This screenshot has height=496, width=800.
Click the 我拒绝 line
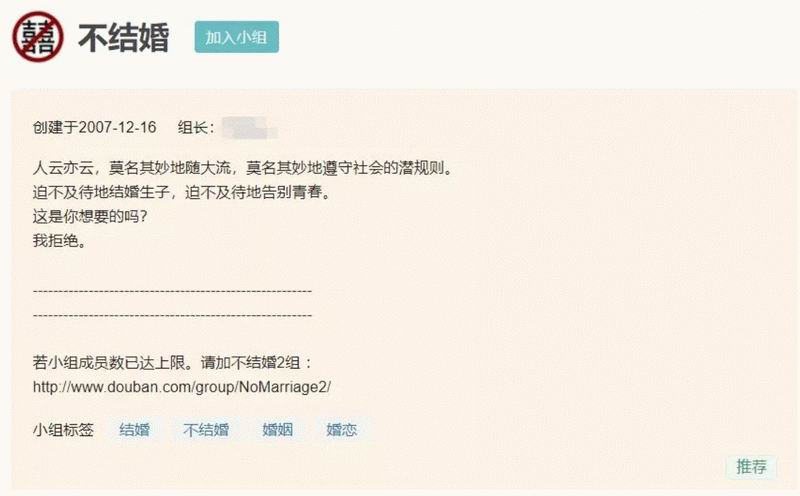pyautogui.click(x=60, y=240)
